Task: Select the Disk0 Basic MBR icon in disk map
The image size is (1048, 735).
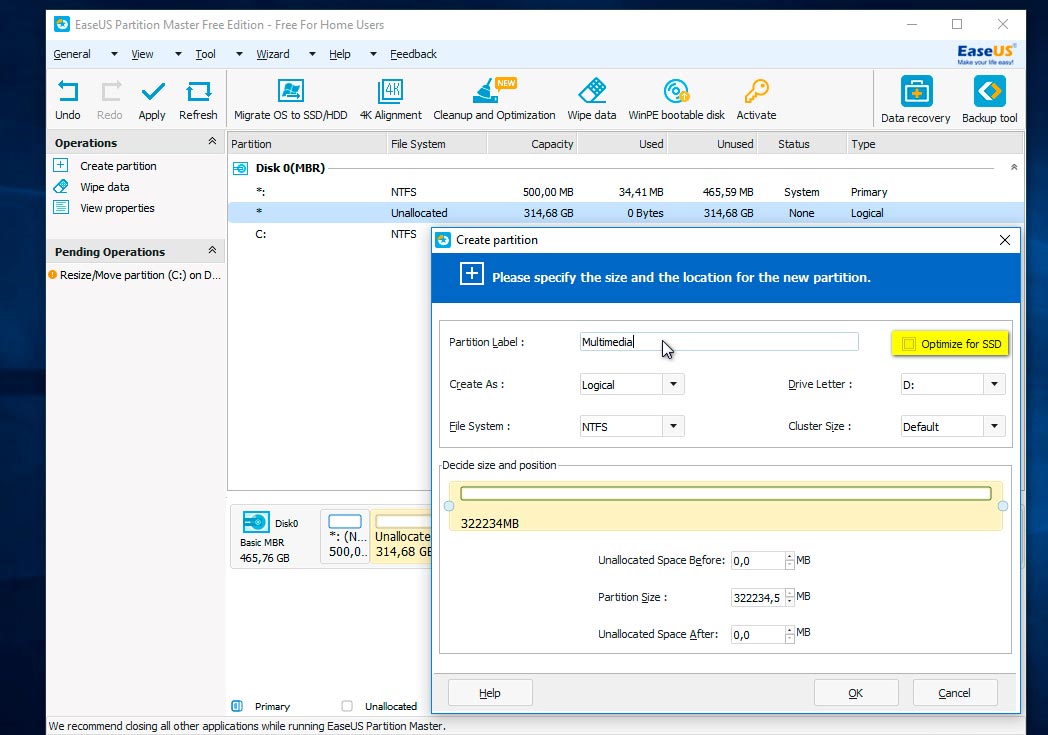Action: 256,523
